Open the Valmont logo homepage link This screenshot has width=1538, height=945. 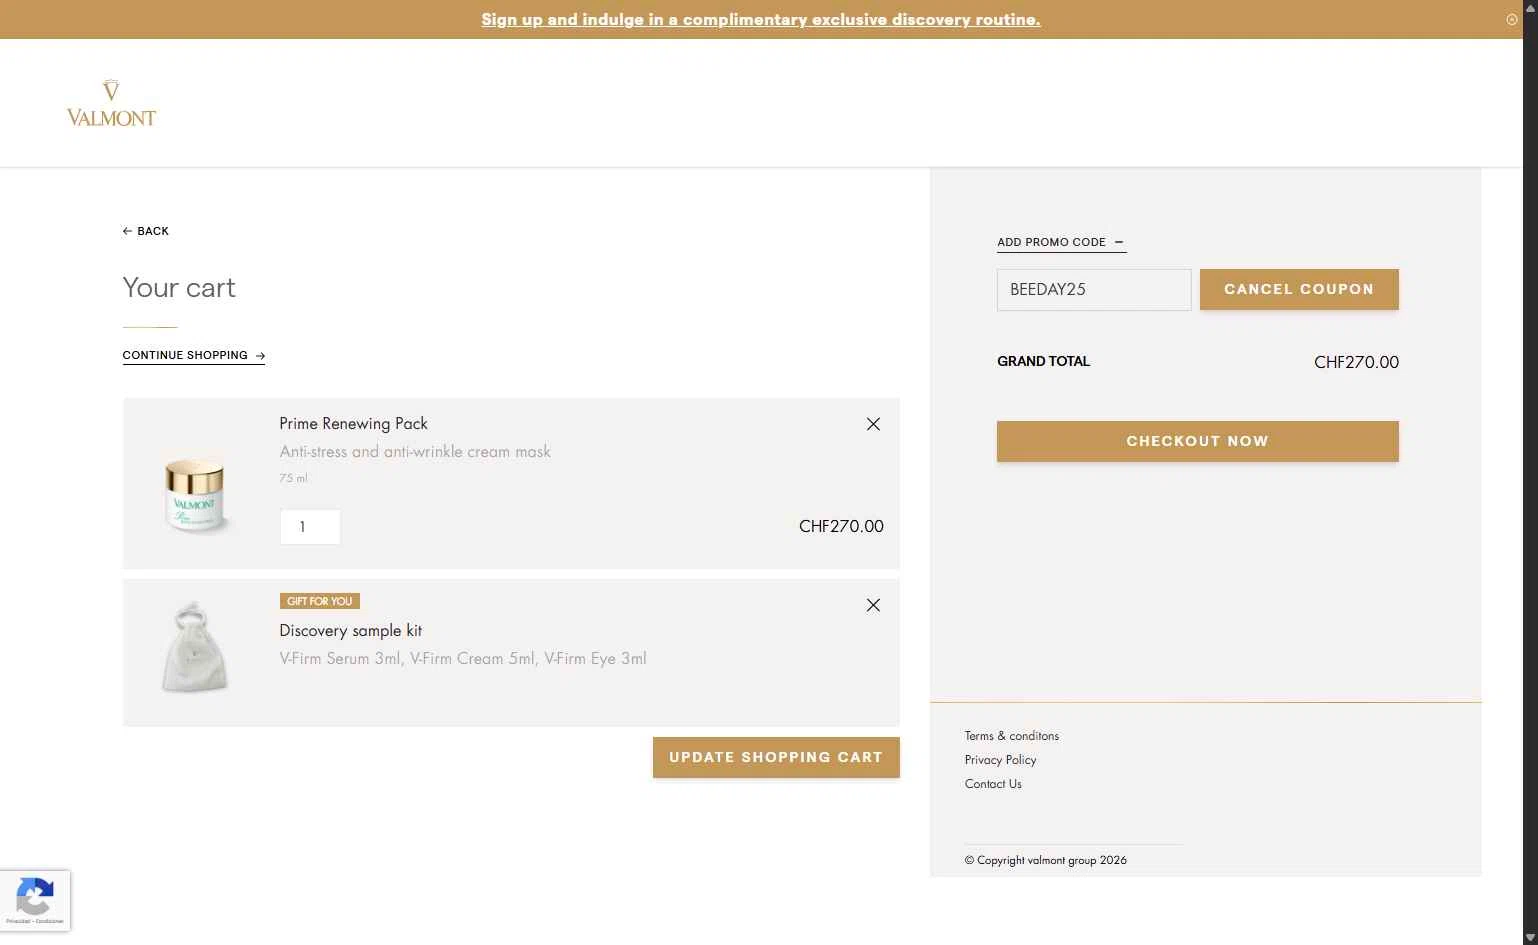pos(111,104)
